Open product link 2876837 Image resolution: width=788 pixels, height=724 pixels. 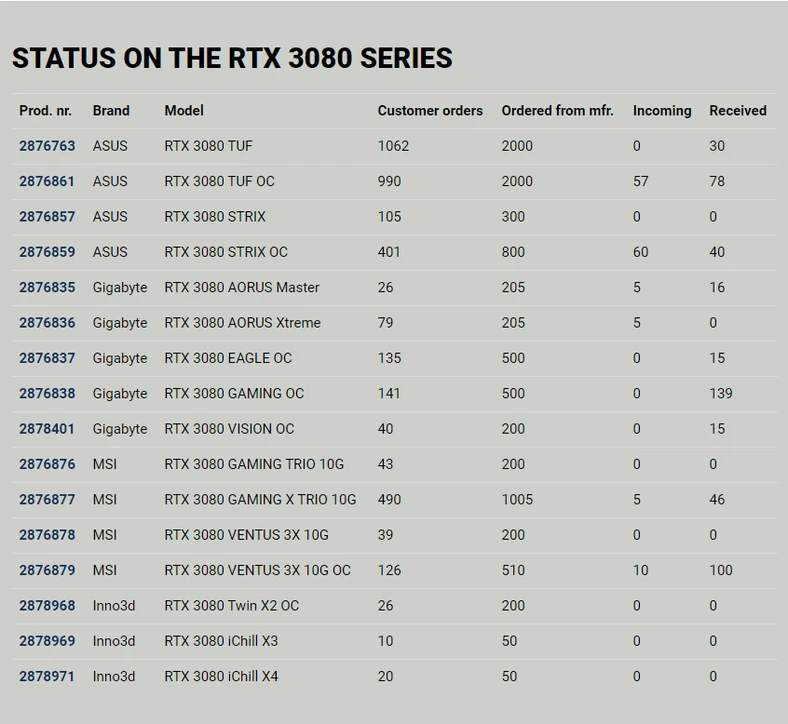47,358
